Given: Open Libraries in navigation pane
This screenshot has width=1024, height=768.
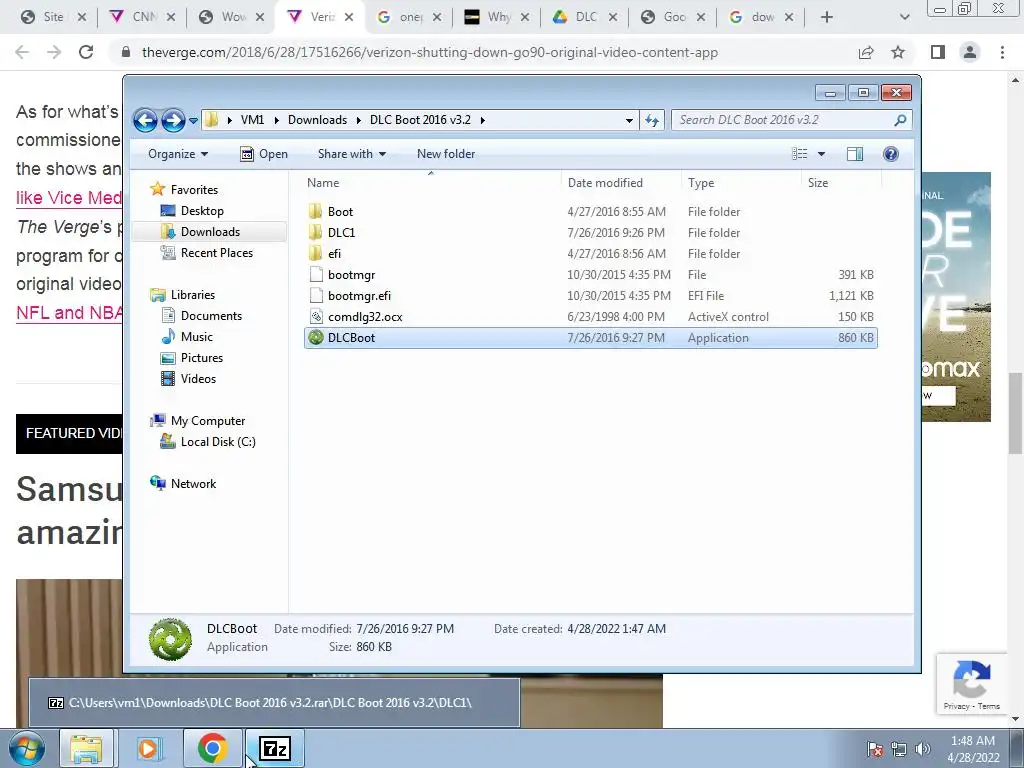Looking at the screenshot, I should [x=193, y=295].
